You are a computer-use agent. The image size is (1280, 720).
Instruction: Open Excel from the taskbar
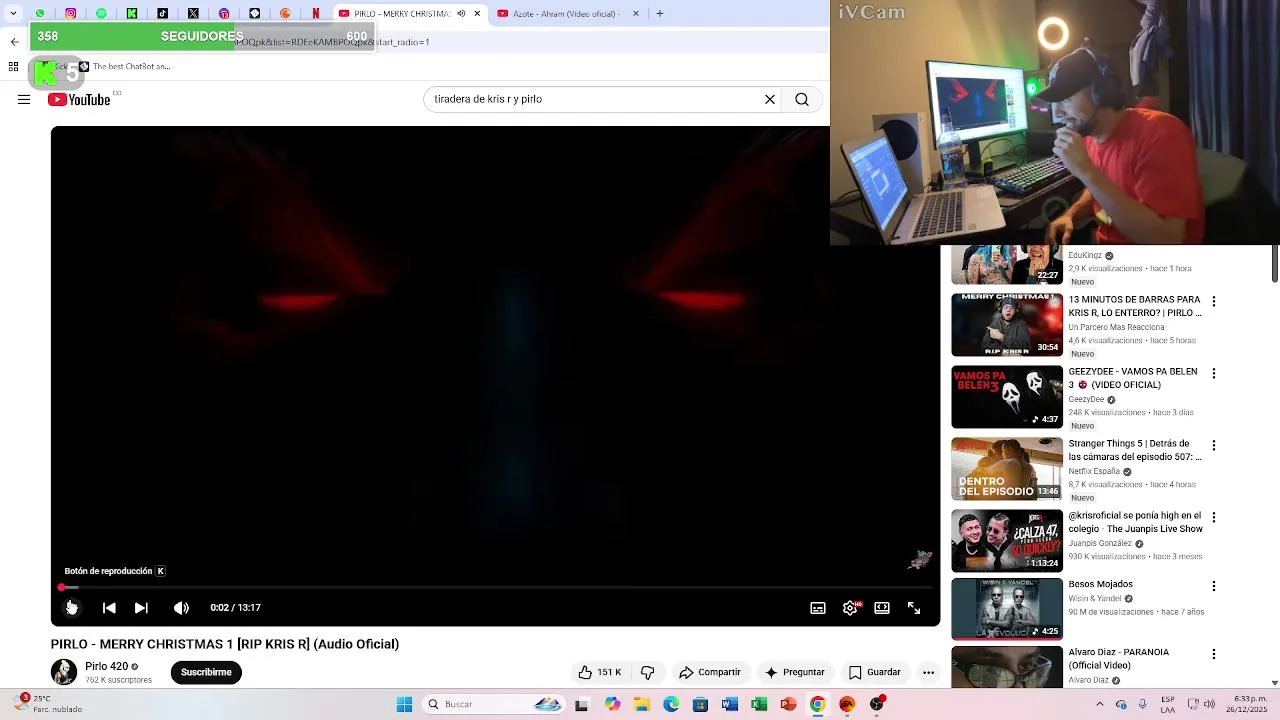point(759,704)
